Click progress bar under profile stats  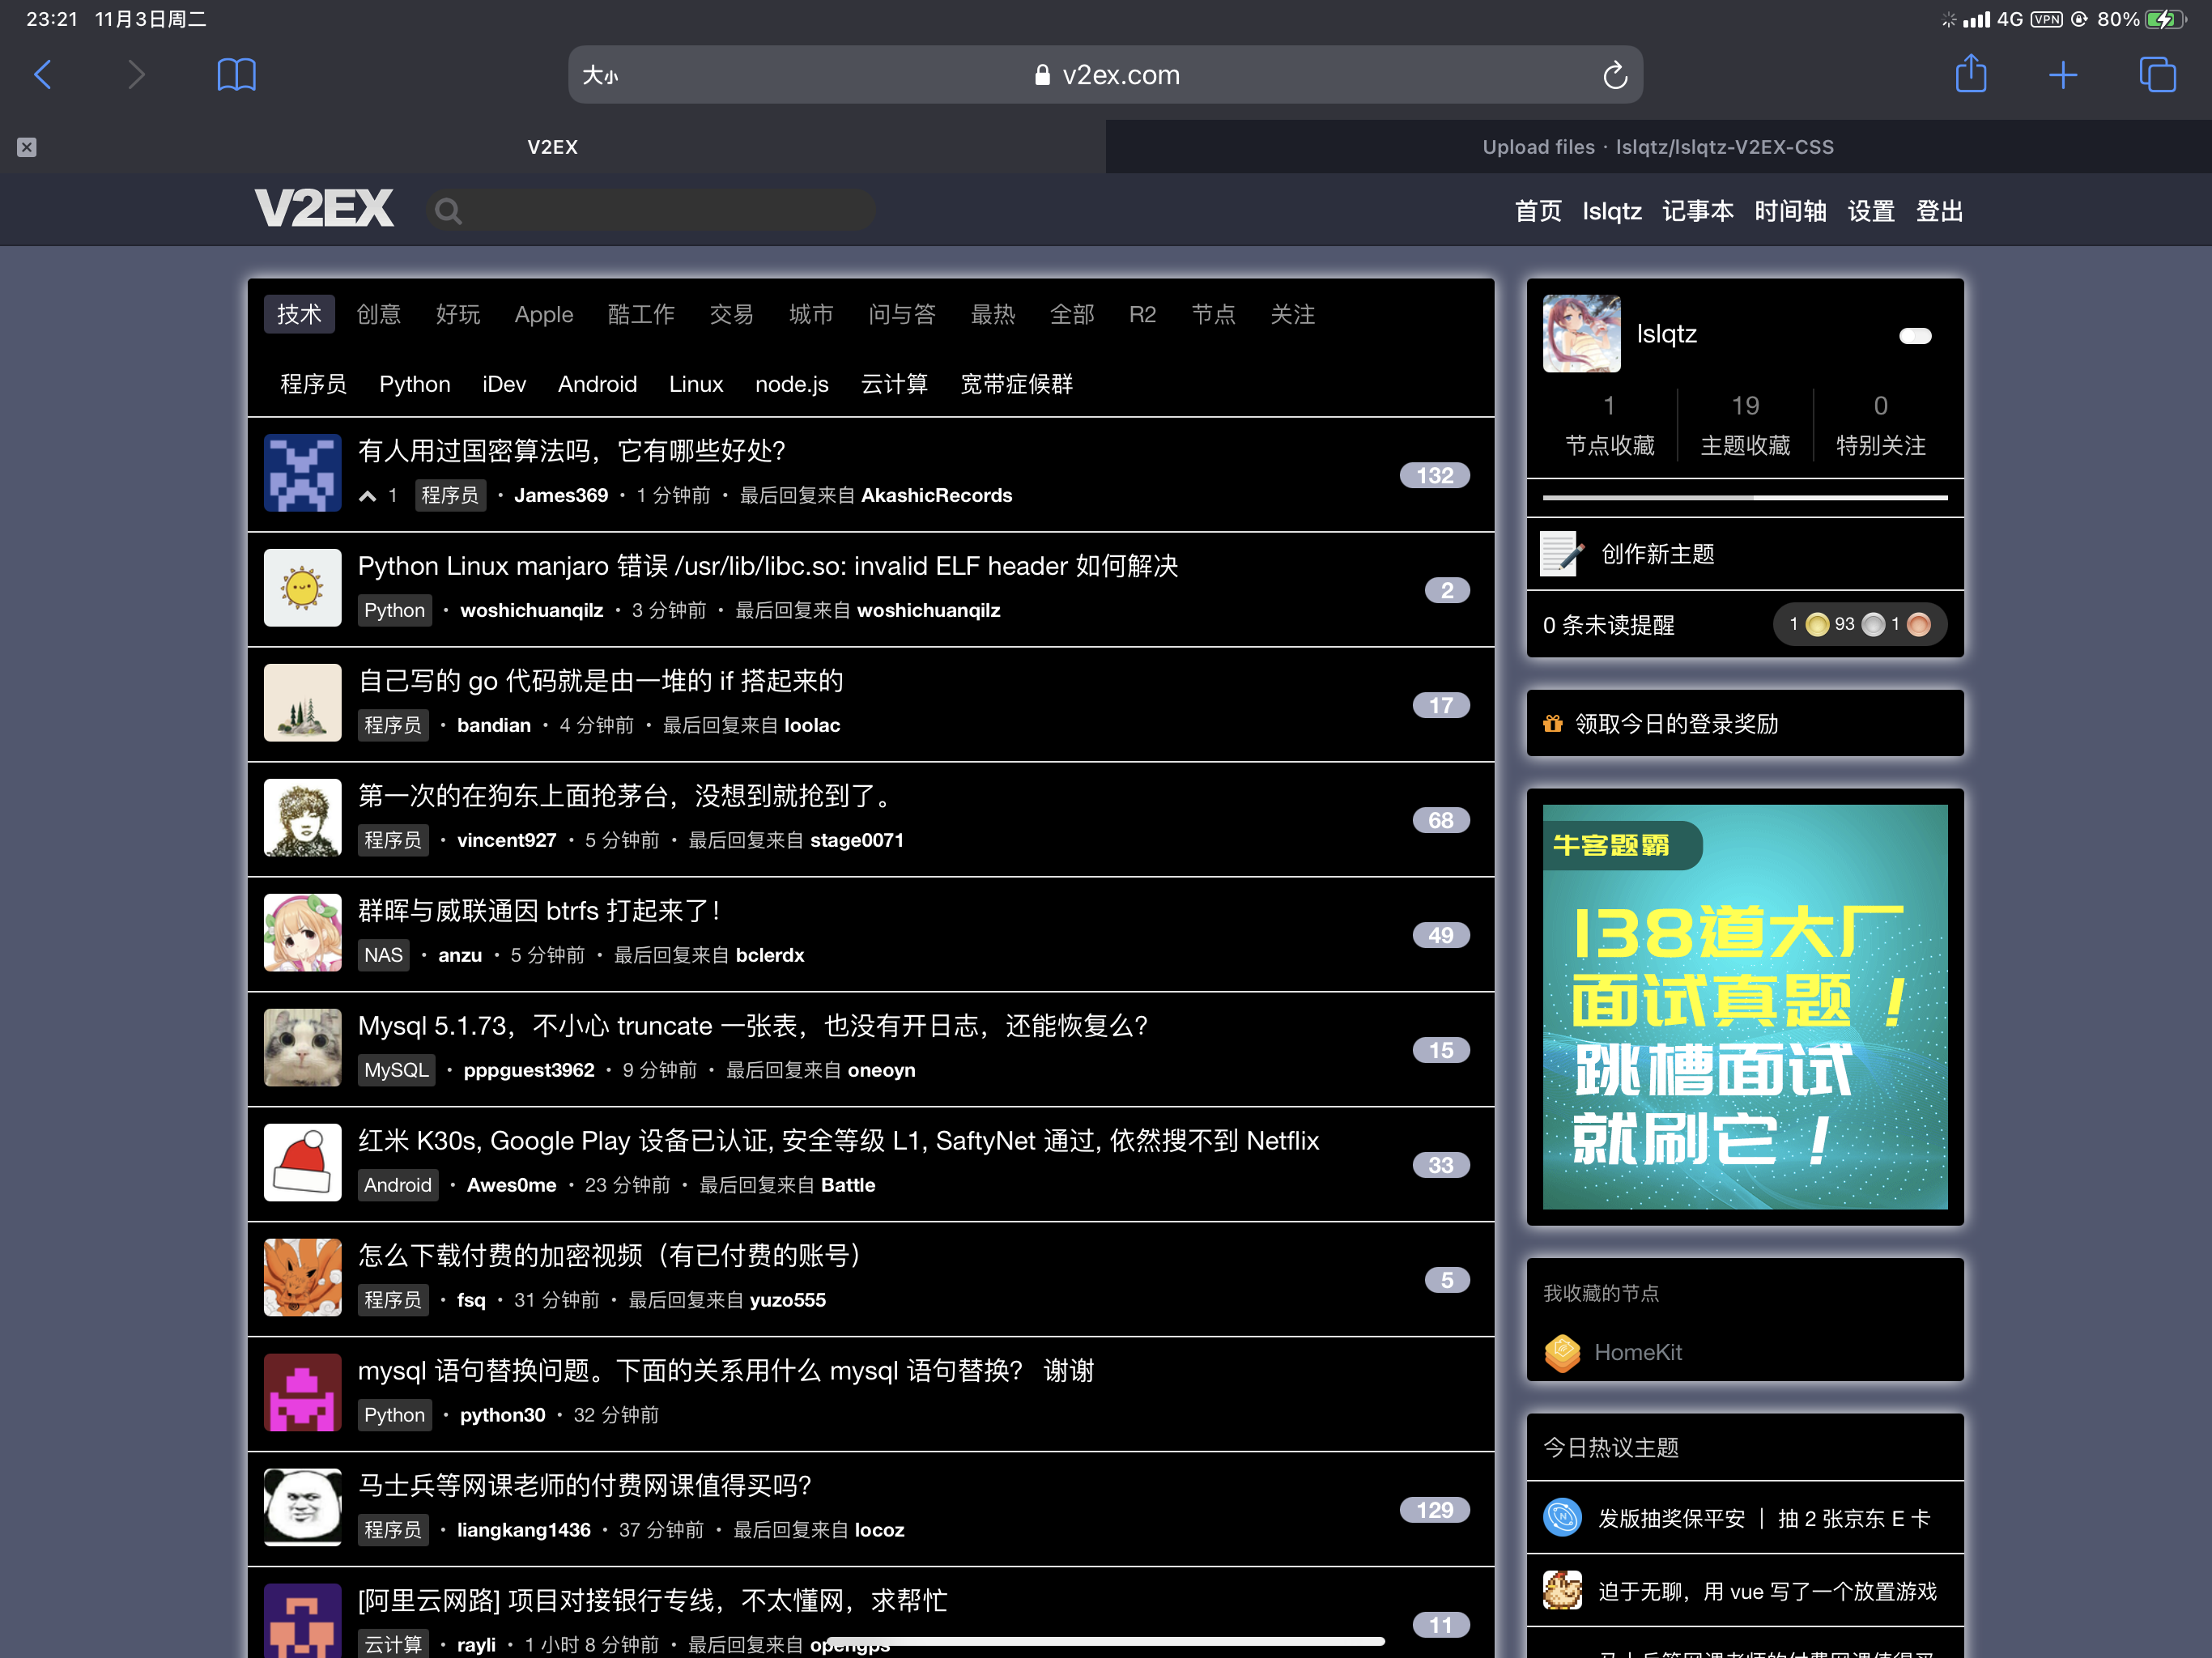coord(1744,497)
